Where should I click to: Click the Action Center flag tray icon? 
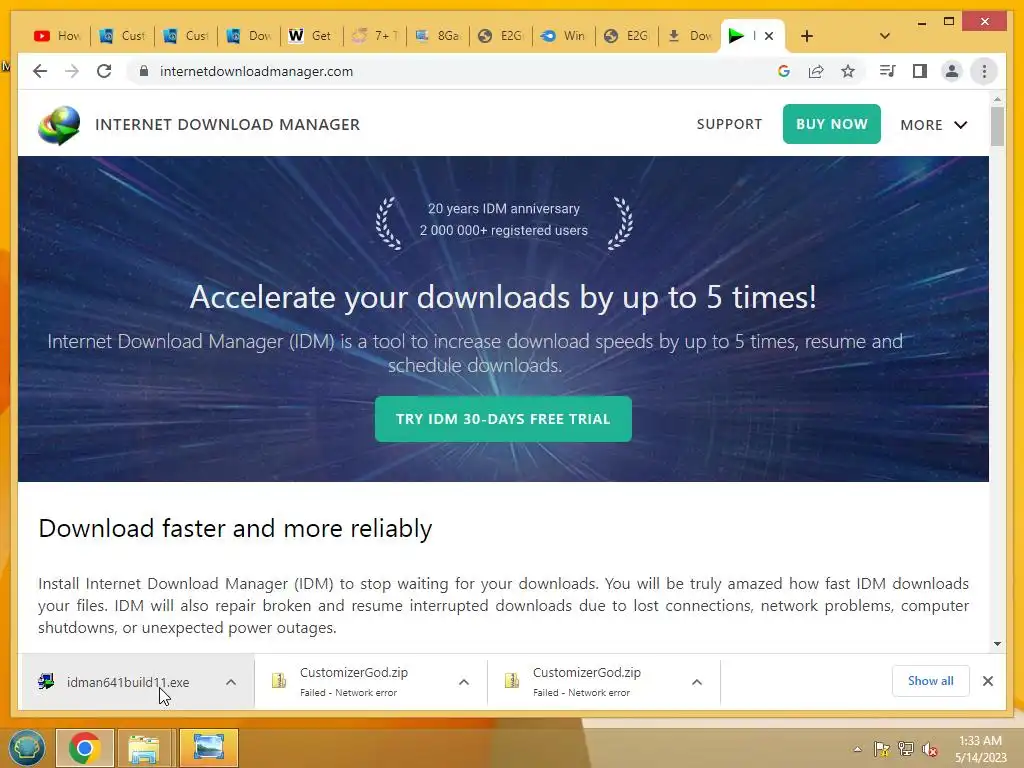(882, 749)
